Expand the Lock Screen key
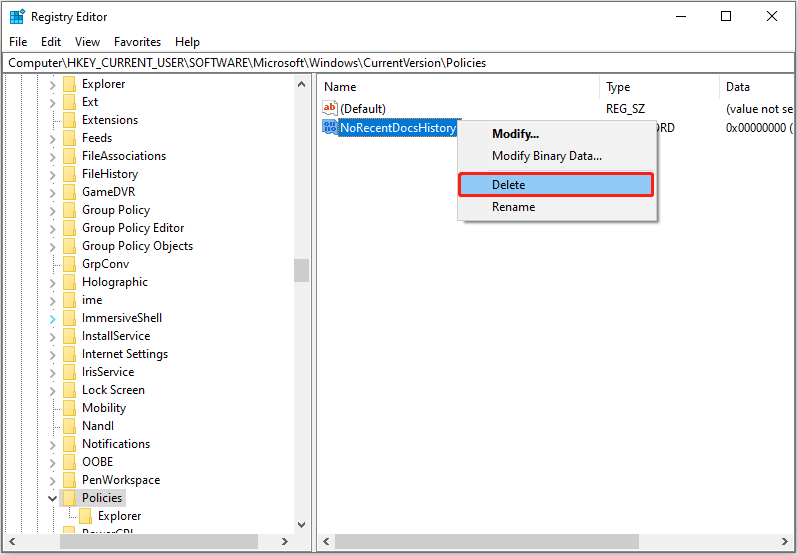Image resolution: width=798 pixels, height=555 pixels. coord(52,391)
